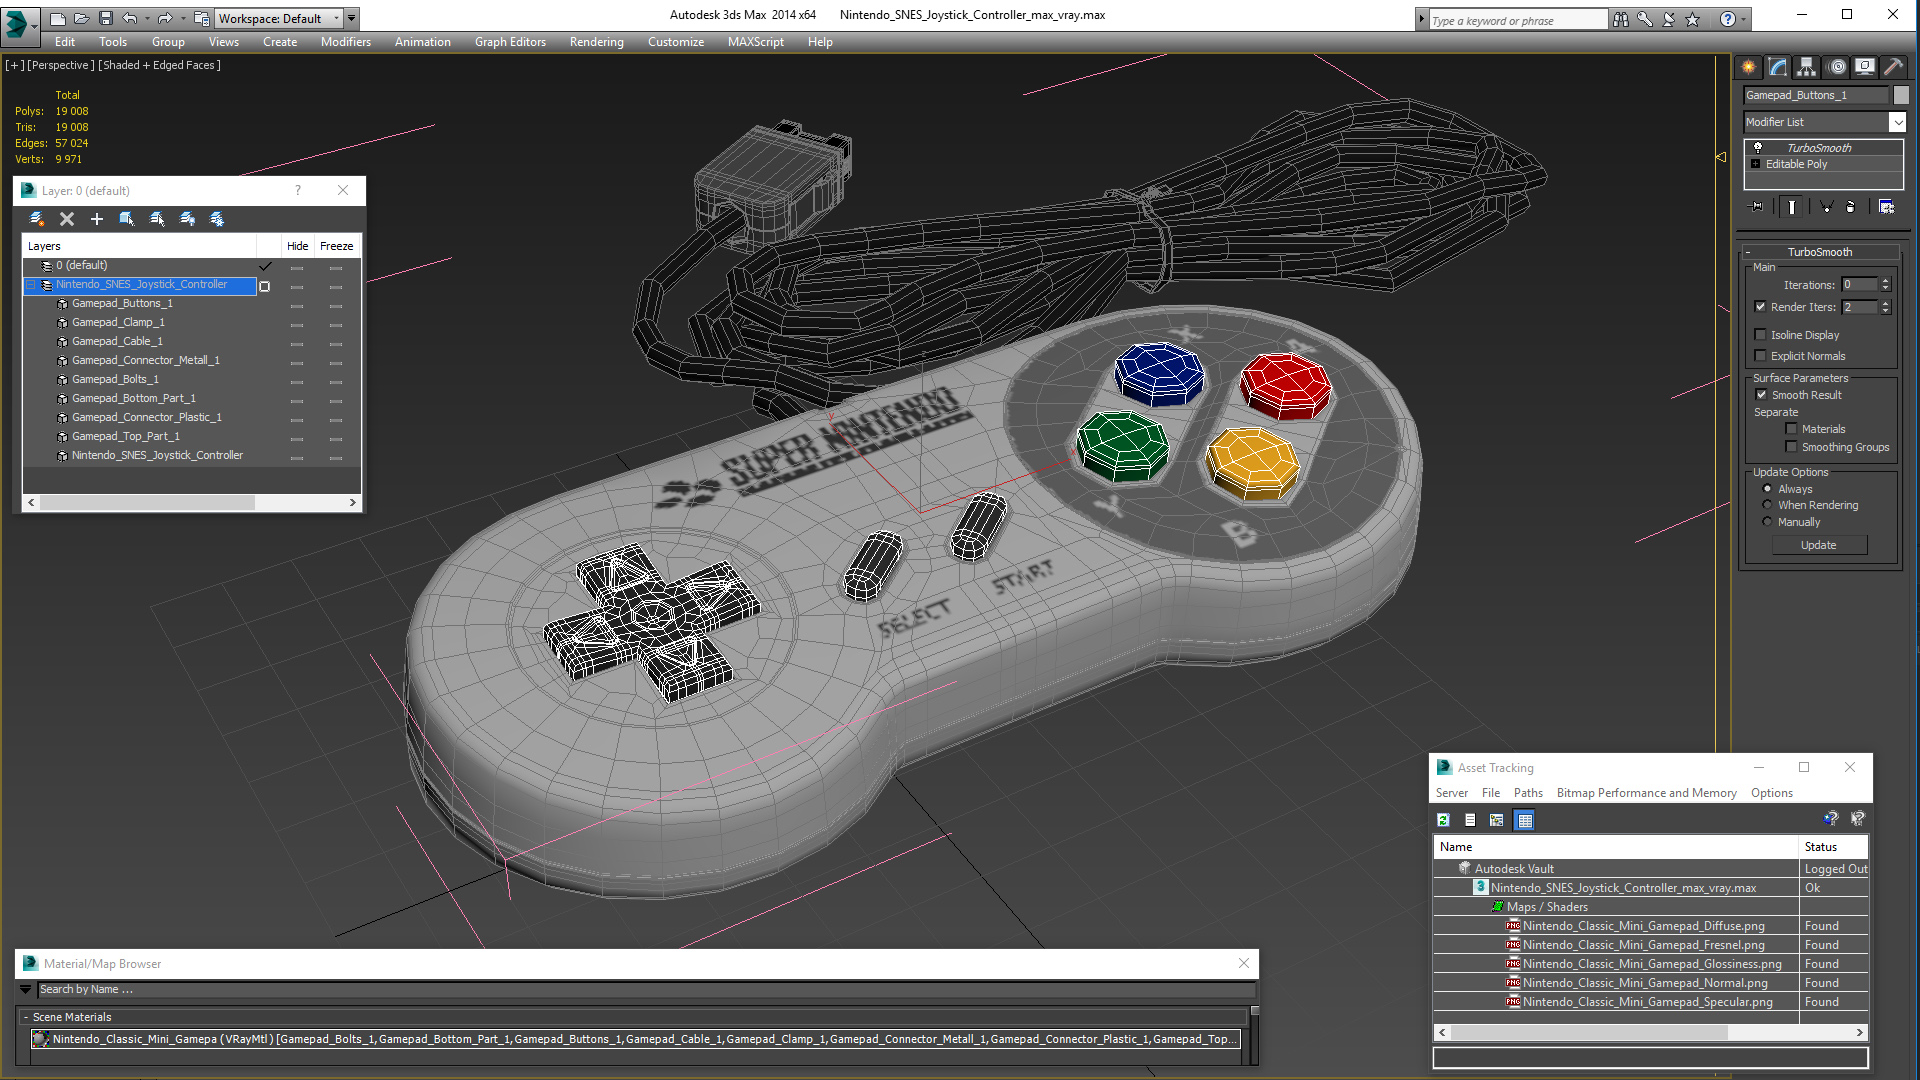Open the Display command panel tab

click(x=1865, y=67)
